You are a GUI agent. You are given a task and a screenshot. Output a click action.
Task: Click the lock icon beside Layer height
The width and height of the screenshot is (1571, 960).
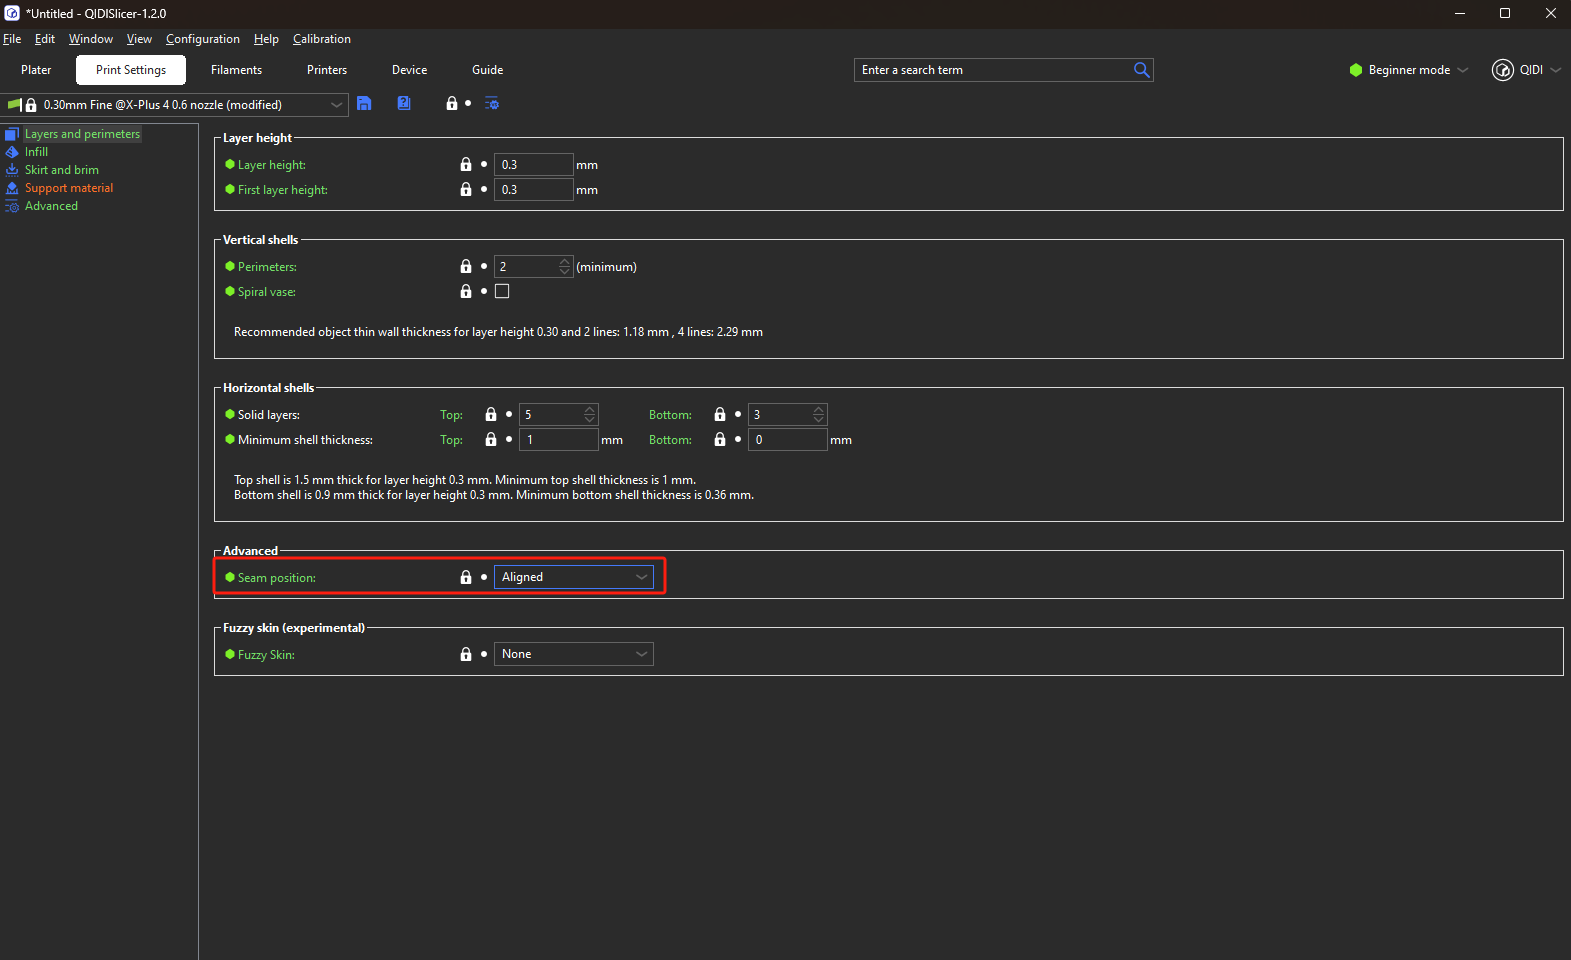(x=466, y=165)
